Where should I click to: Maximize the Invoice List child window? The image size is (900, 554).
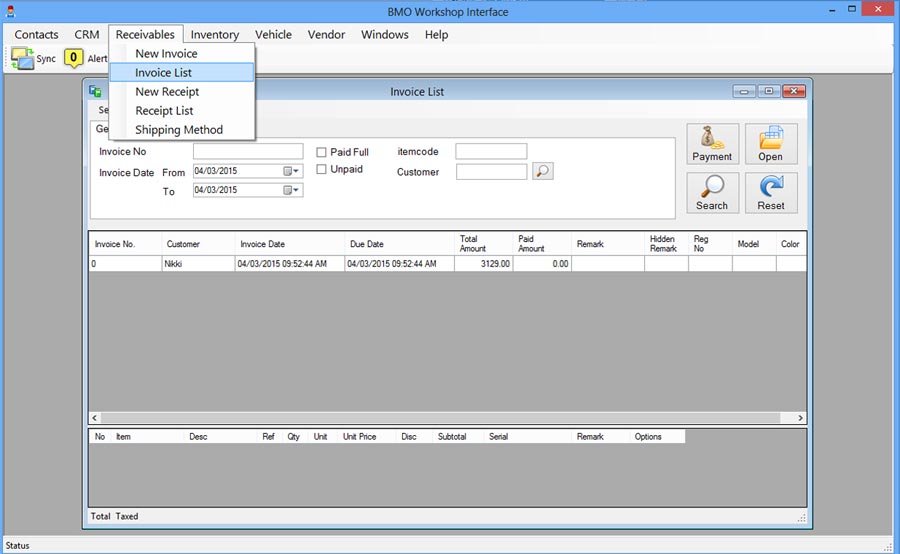769,91
